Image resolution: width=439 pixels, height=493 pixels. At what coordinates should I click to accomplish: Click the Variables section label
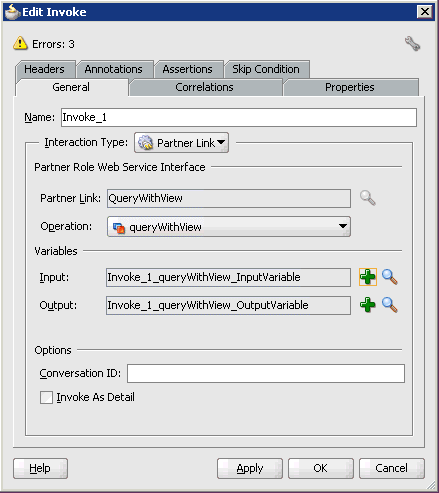click(x=56, y=251)
